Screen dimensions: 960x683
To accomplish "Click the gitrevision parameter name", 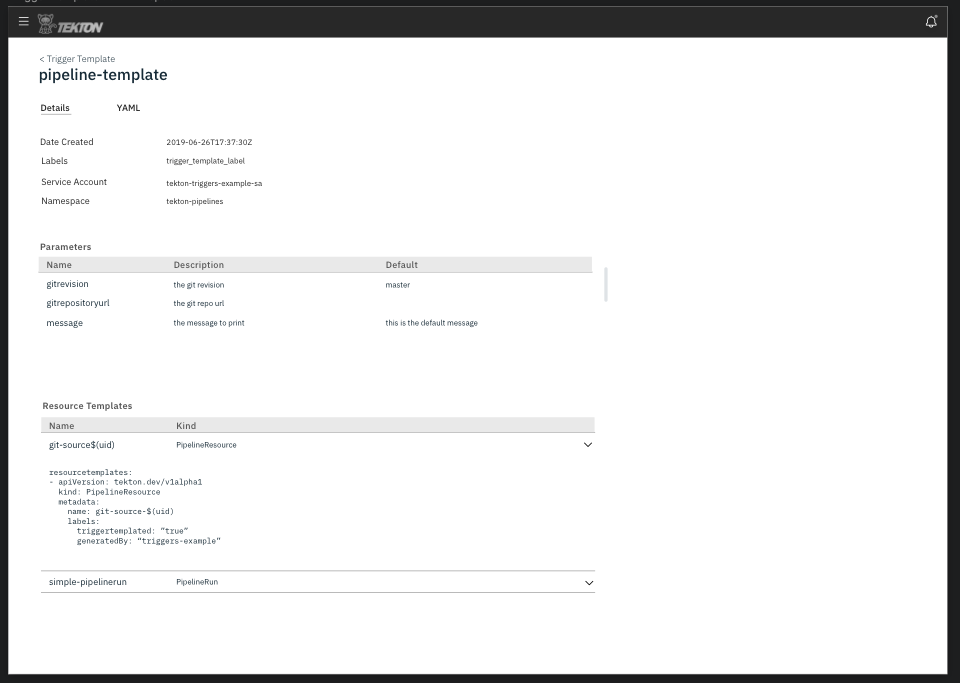I will point(67,284).
